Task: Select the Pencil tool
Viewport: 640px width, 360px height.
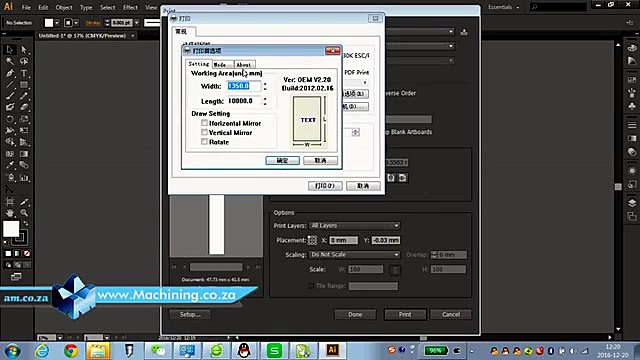Action: tap(24, 96)
